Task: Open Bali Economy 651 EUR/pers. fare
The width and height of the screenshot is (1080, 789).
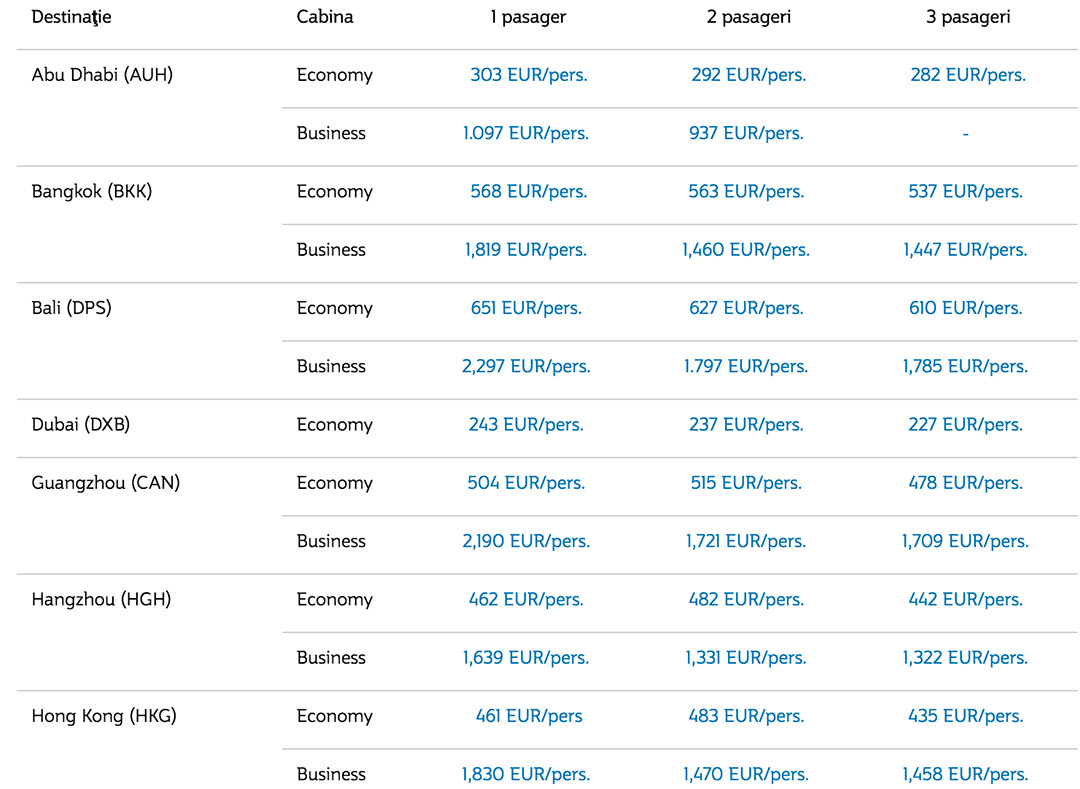Action: [526, 308]
